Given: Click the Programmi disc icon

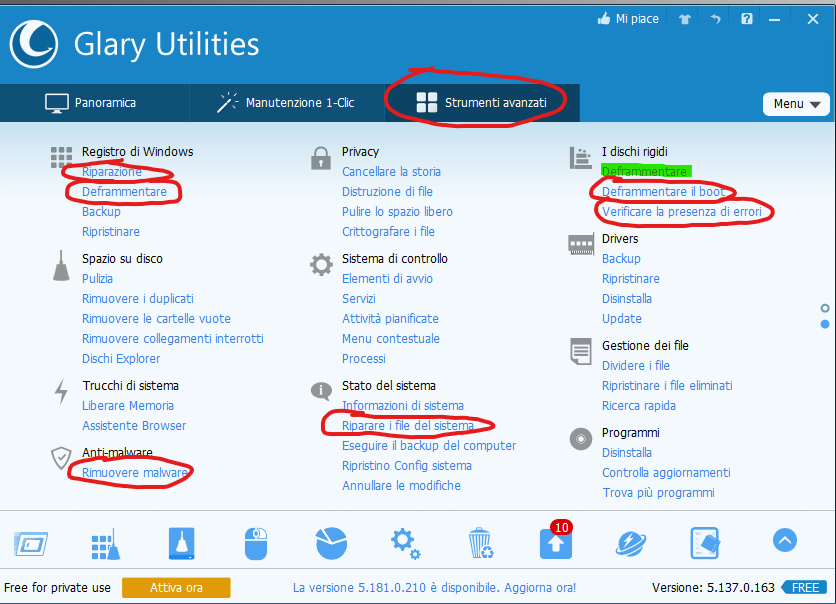Looking at the screenshot, I should 581,439.
